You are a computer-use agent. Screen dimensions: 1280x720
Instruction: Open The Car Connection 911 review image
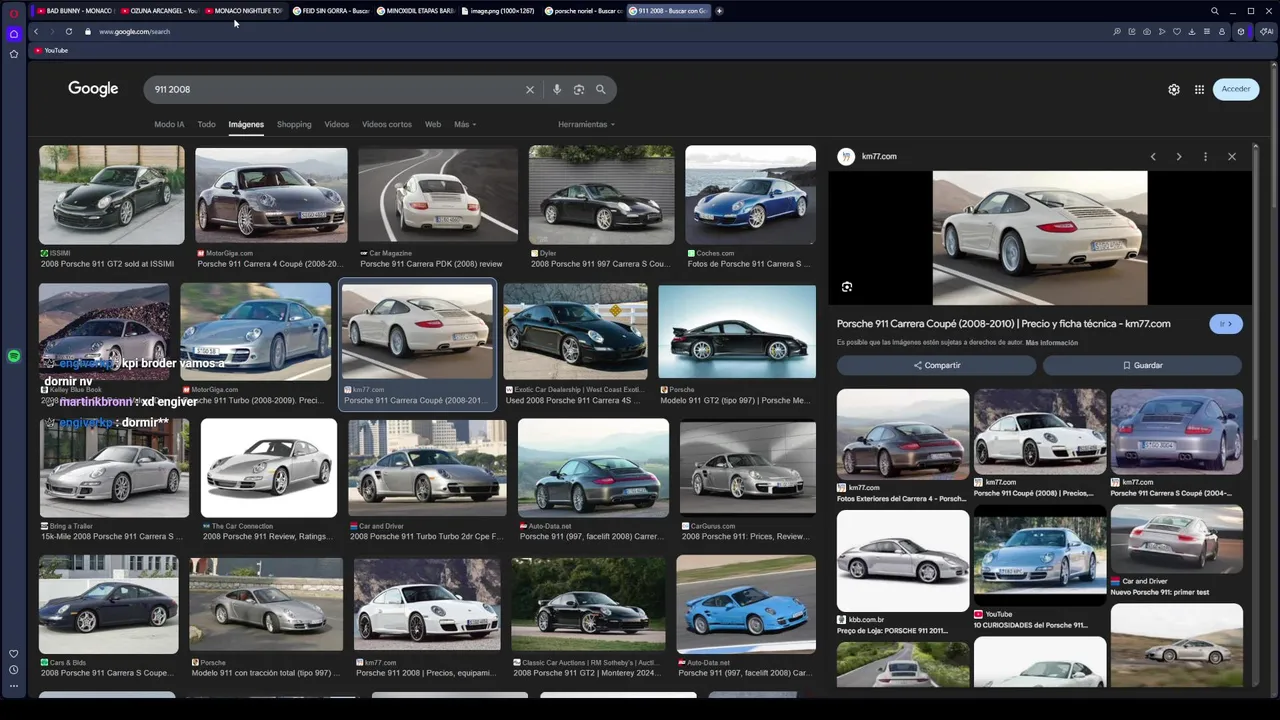pyautogui.click(x=269, y=467)
